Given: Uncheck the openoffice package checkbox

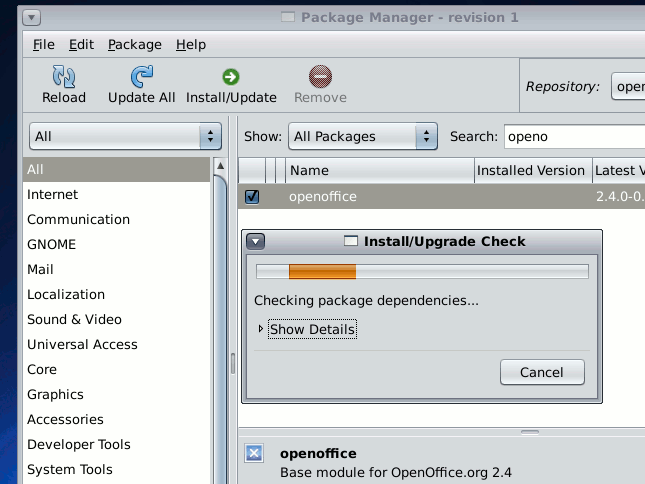Looking at the screenshot, I should [252, 197].
